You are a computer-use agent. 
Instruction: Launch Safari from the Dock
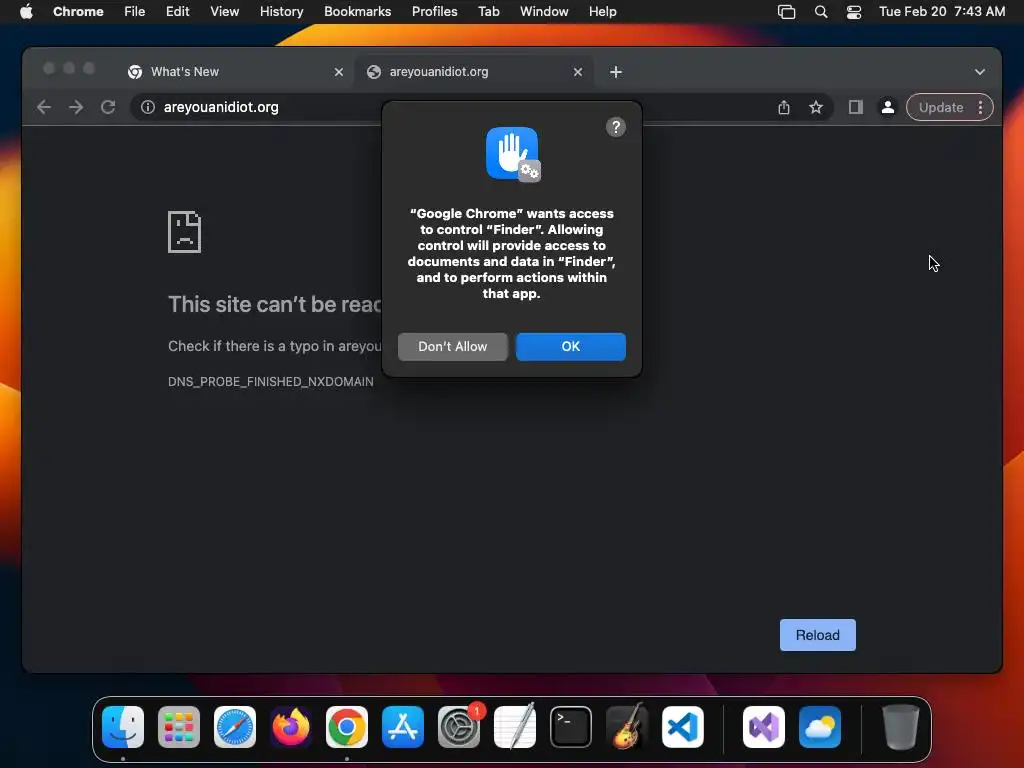235,727
